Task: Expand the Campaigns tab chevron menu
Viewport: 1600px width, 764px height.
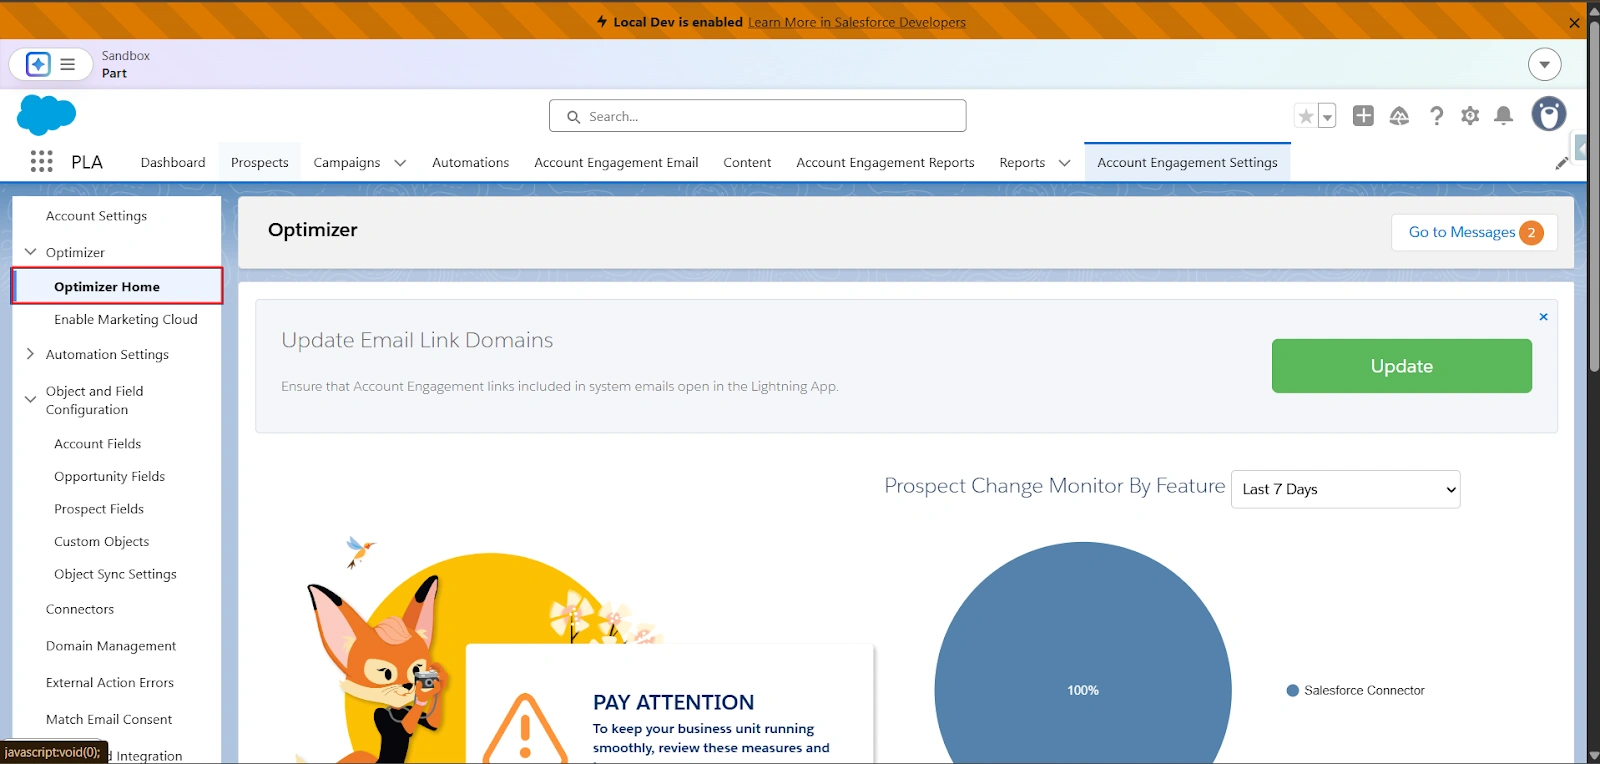Action: click(400, 163)
